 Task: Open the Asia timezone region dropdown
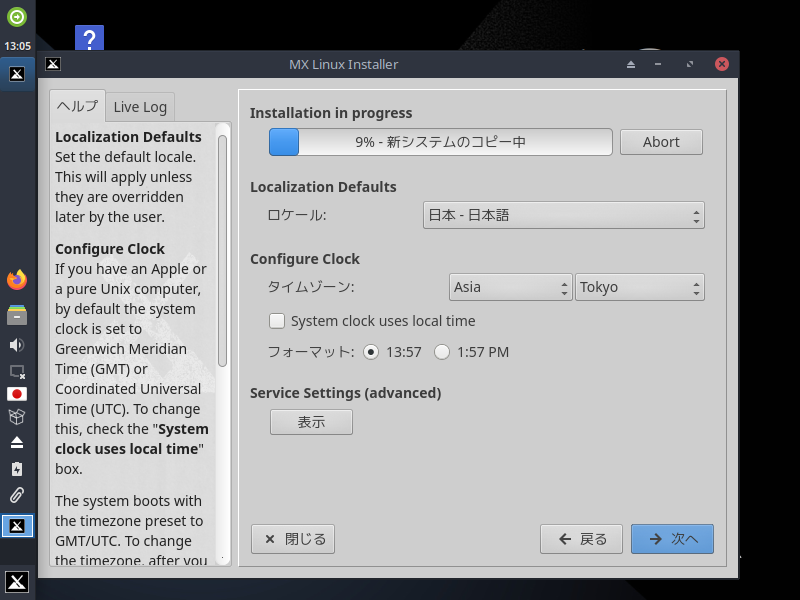tap(511, 287)
